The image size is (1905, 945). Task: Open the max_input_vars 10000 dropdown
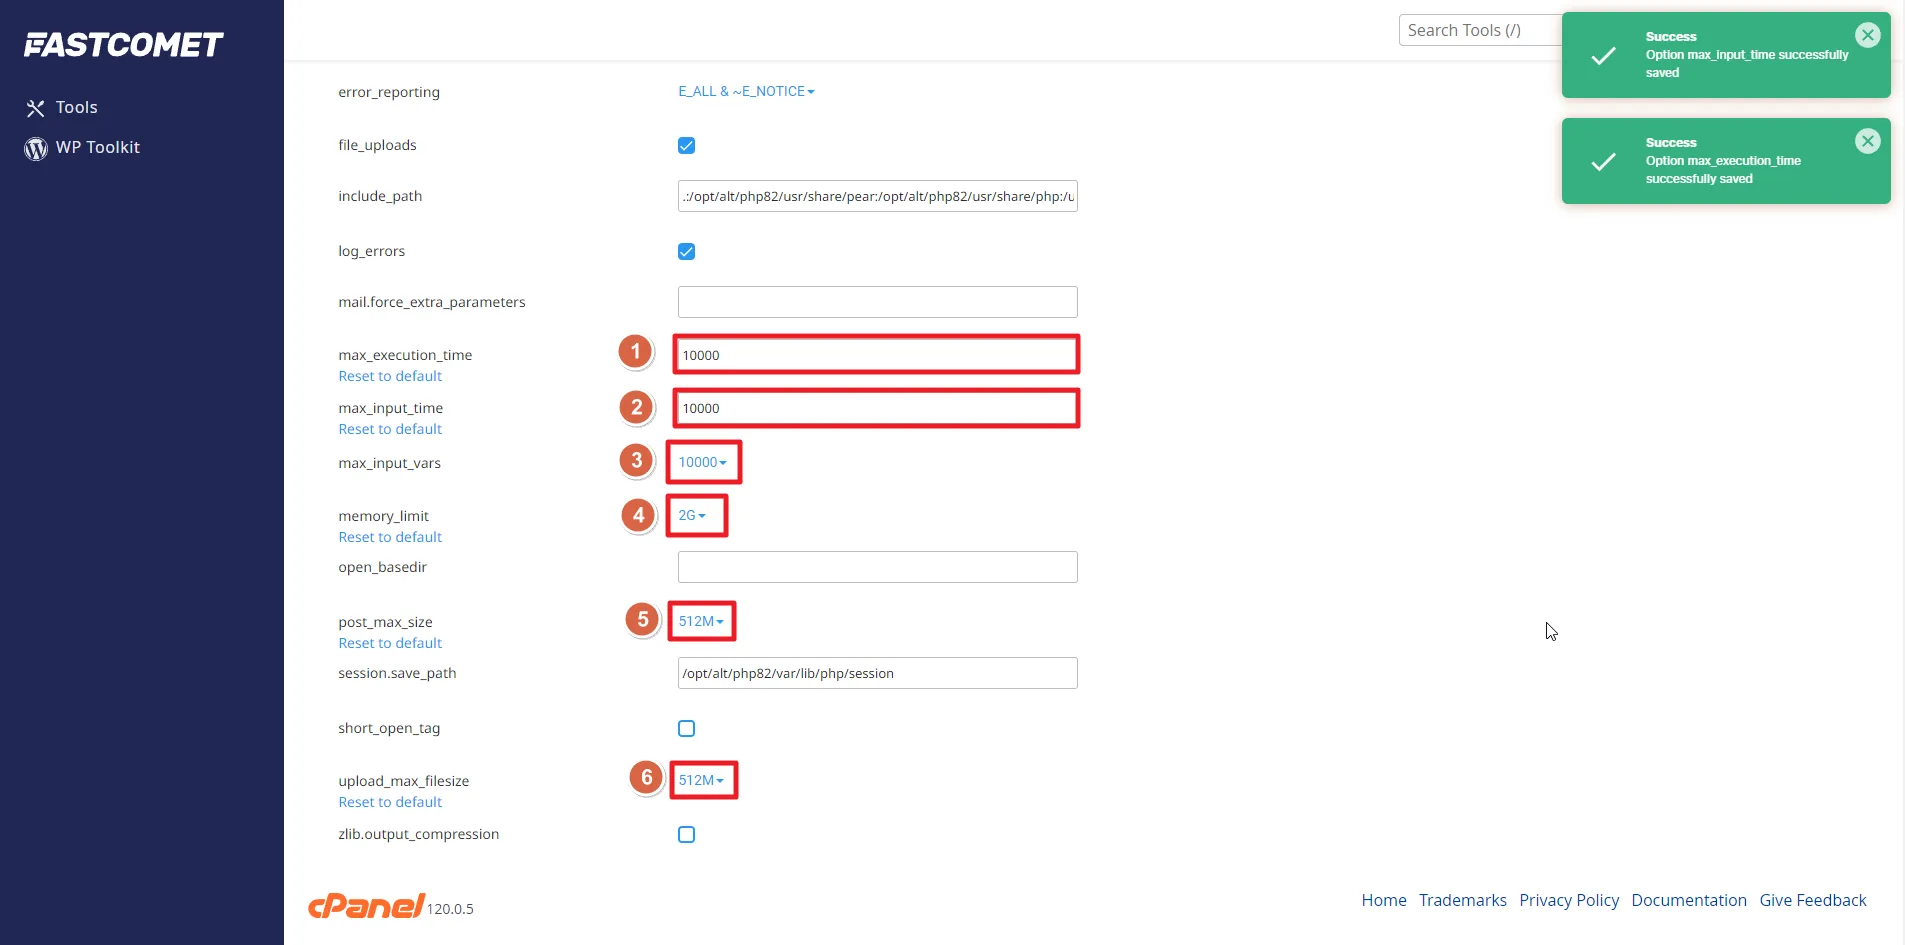pyautogui.click(x=702, y=462)
